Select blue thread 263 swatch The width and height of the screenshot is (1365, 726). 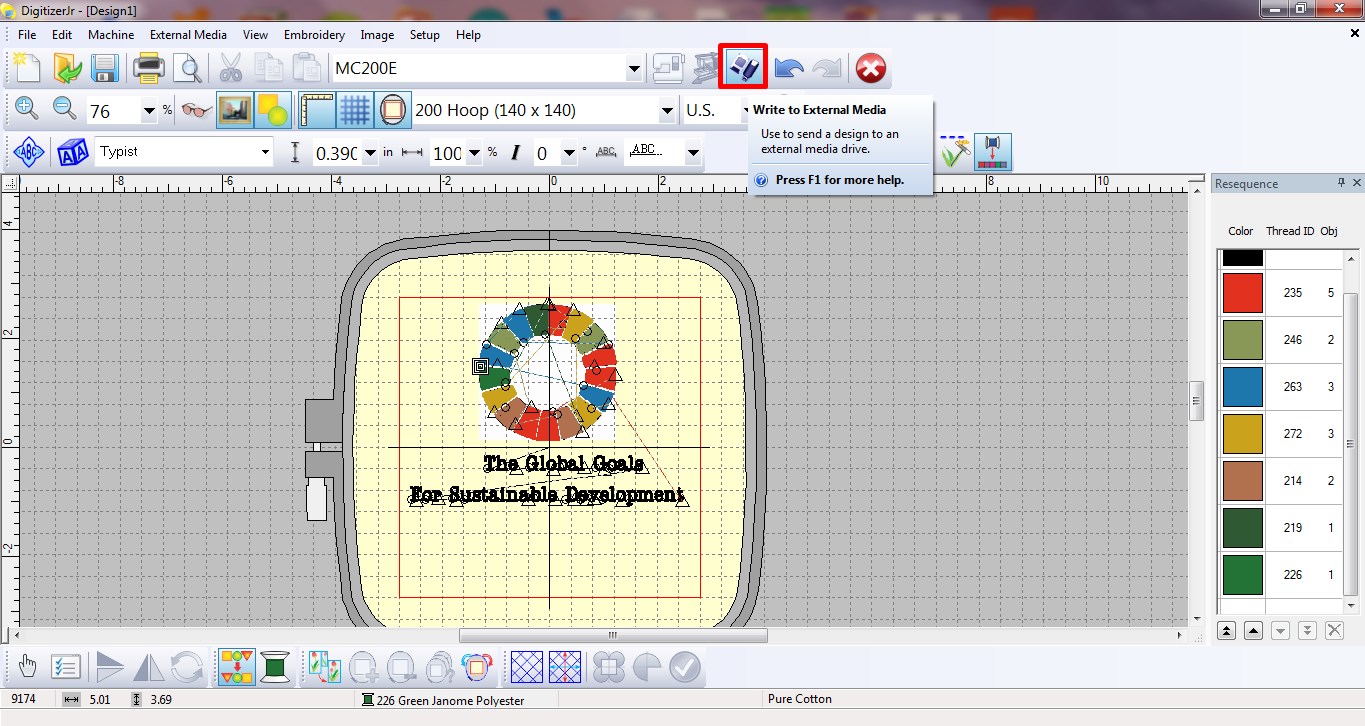pos(1243,387)
